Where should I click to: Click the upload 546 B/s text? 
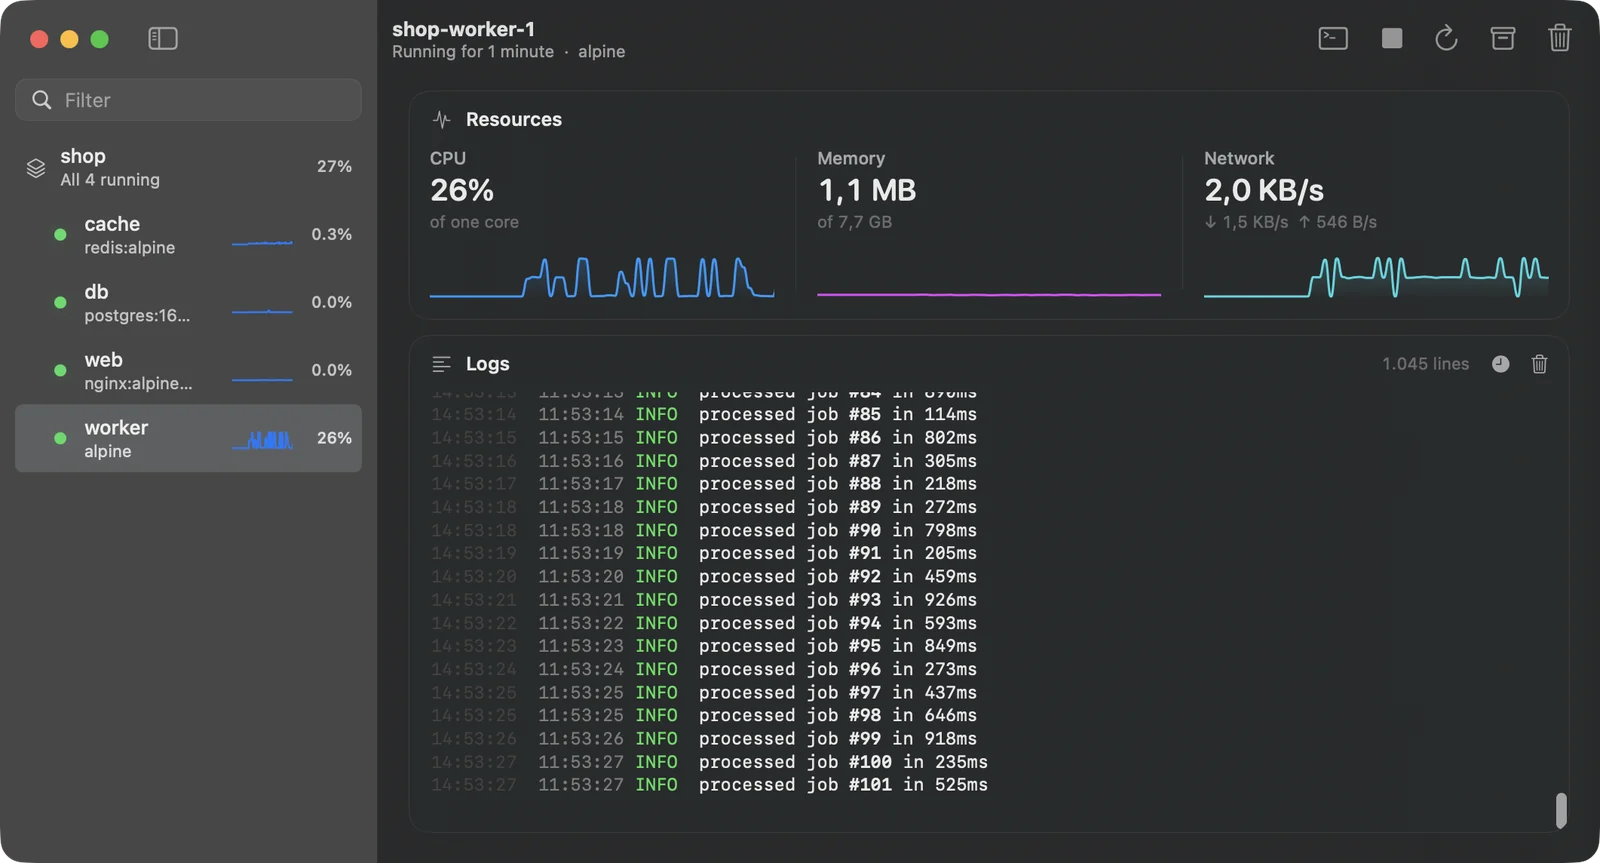(1337, 222)
